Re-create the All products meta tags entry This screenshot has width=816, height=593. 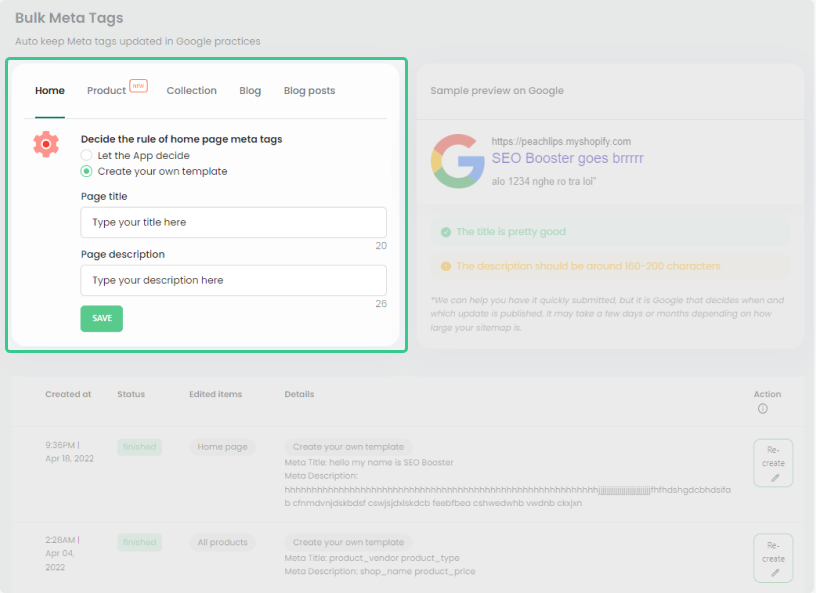(773, 558)
